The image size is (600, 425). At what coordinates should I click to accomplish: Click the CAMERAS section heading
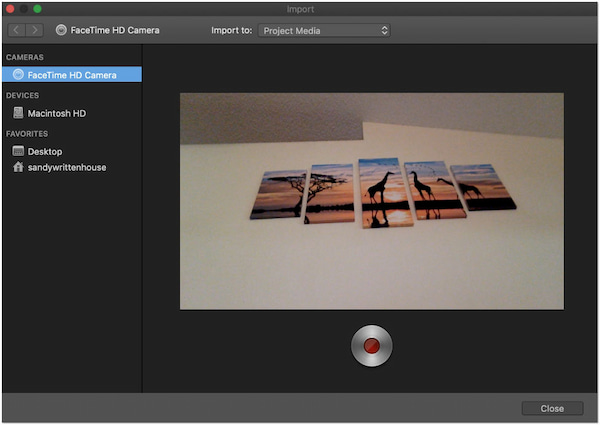pos(25,57)
